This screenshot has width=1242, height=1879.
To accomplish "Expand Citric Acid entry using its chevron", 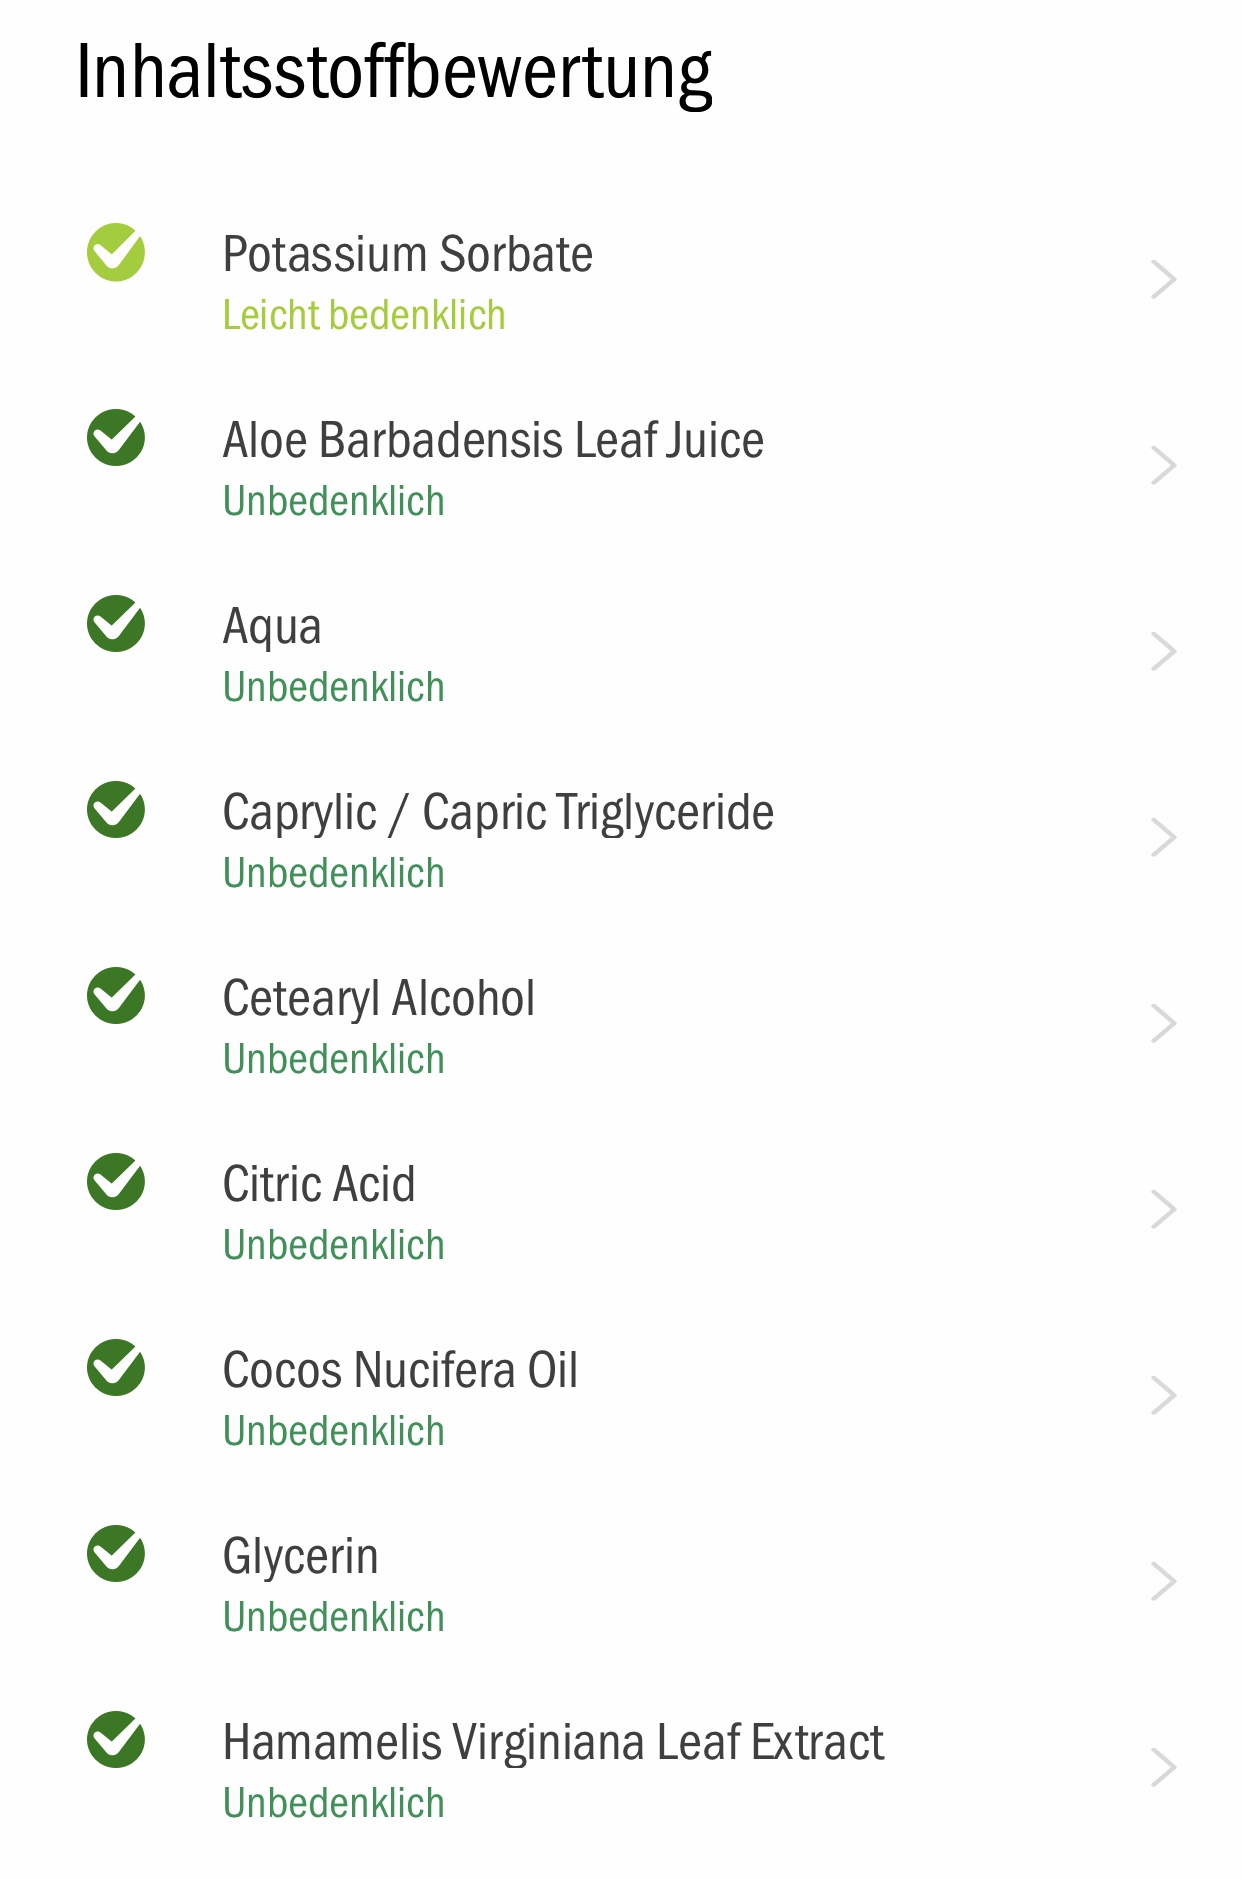I will (1163, 1210).
